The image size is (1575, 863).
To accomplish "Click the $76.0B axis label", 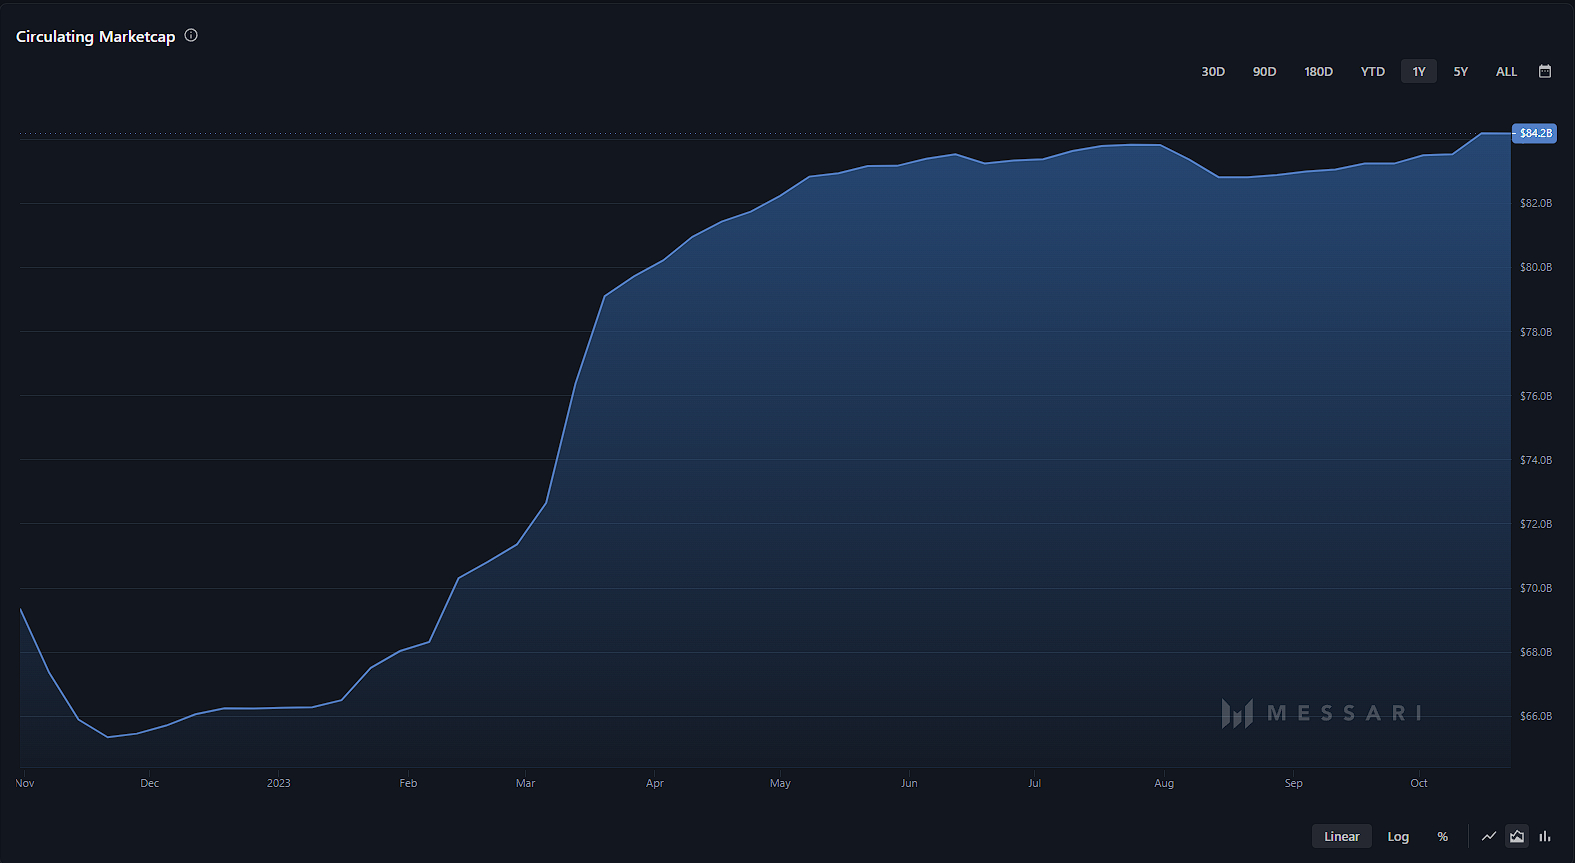I will point(1536,396).
